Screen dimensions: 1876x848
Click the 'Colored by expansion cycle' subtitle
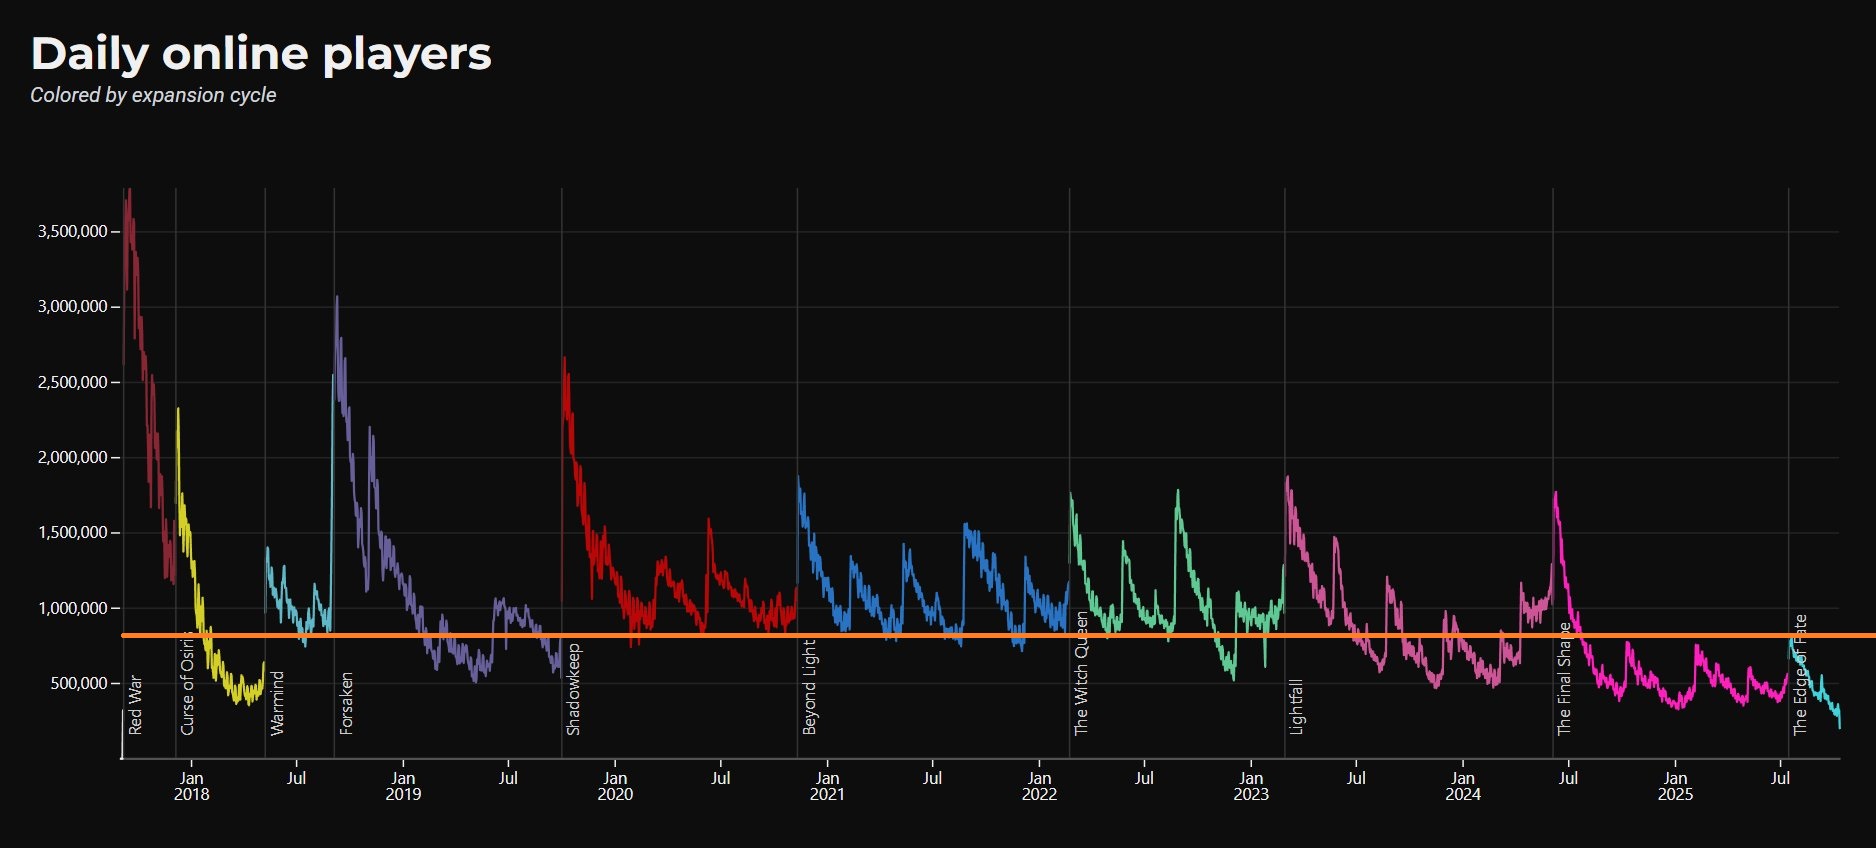click(x=153, y=95)
